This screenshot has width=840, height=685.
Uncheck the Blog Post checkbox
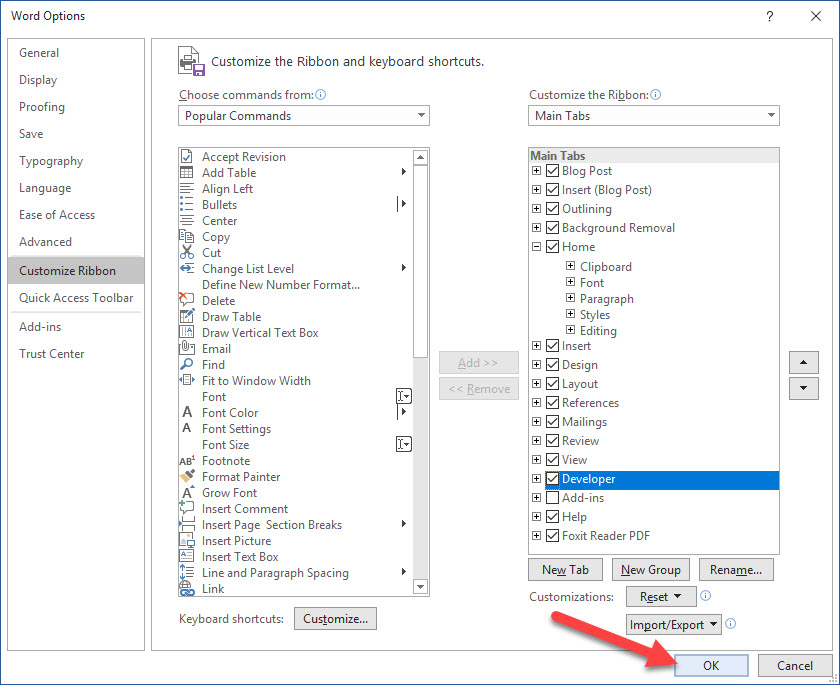click(552, 171)
